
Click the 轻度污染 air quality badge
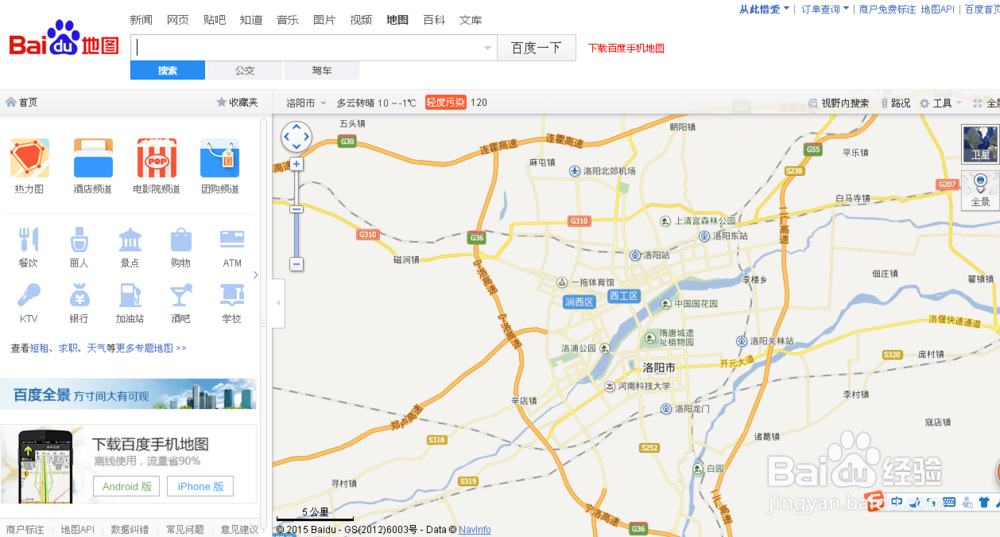click(446, 103)
